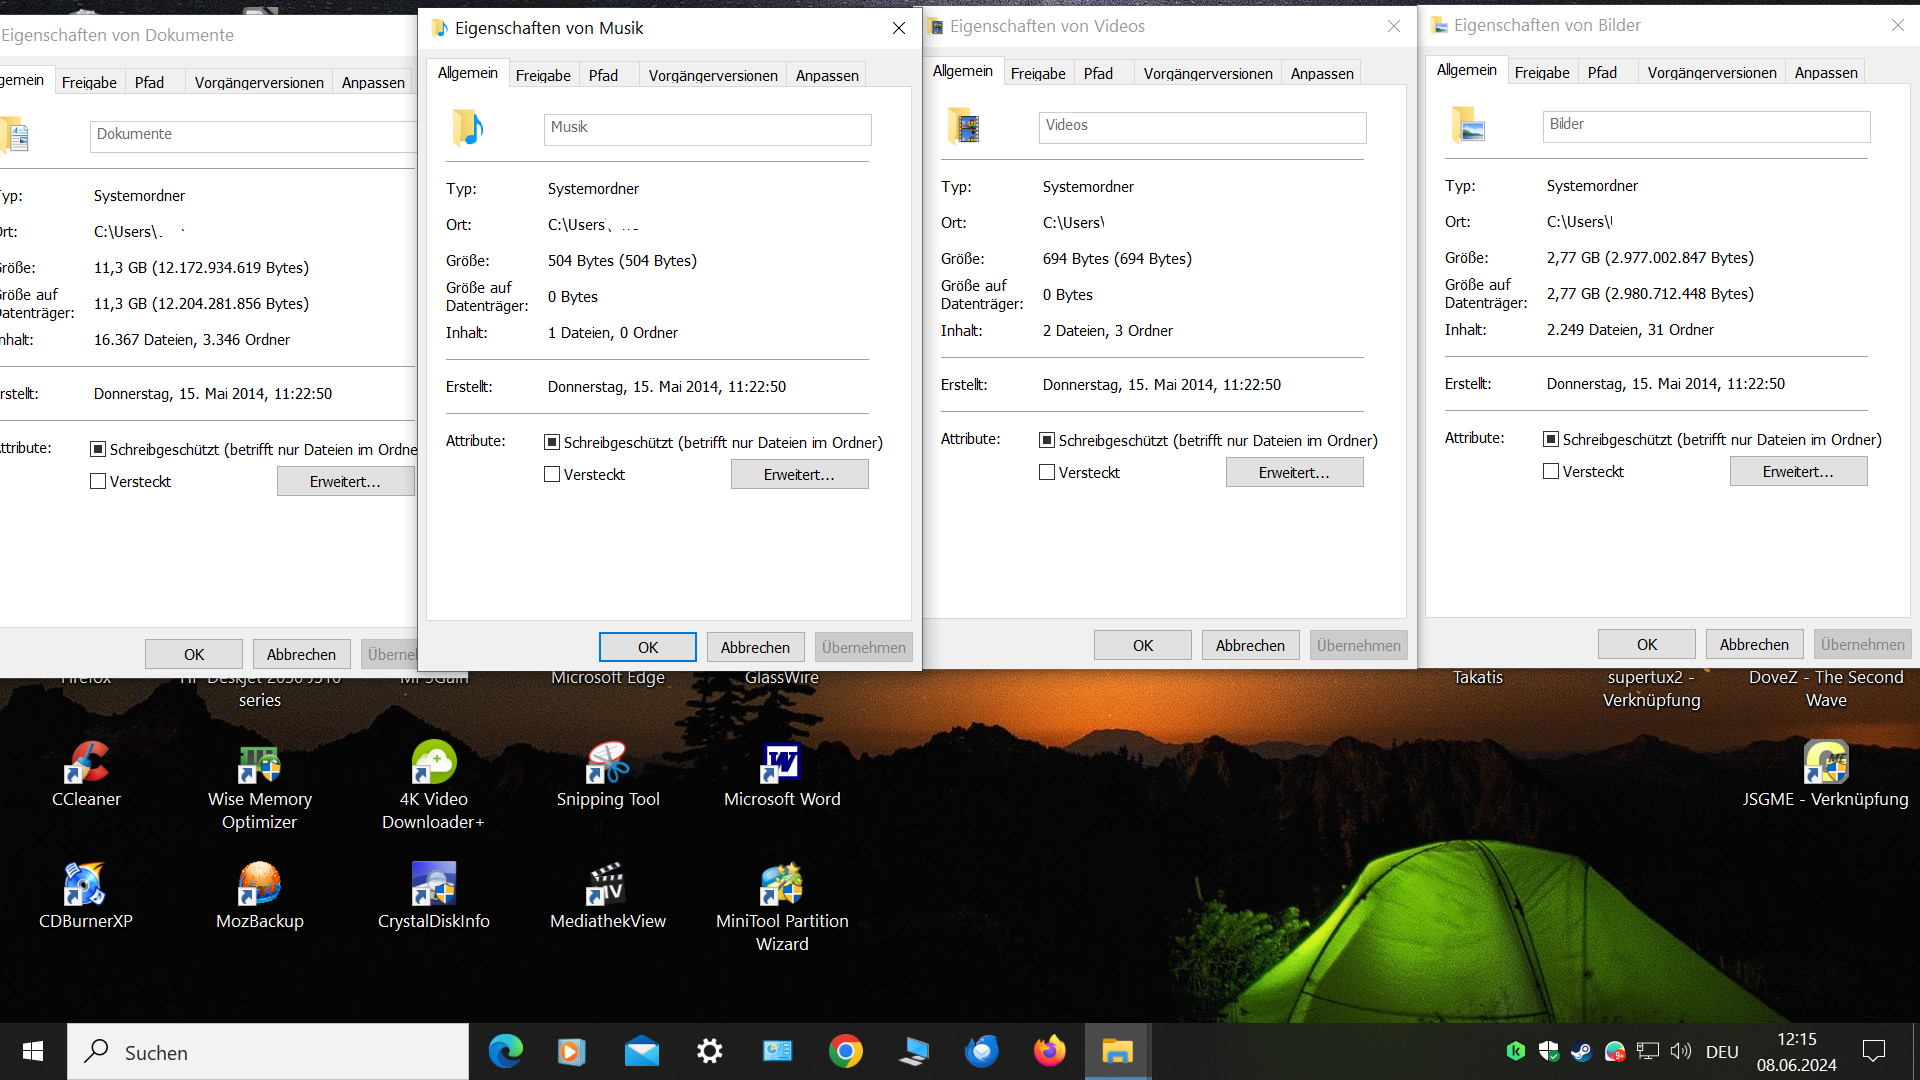Image resolution: width=1920 pixels, height=1080 pixels.
Task: Click Google Chrome in taskbar
Action: tap(845, 1051)
